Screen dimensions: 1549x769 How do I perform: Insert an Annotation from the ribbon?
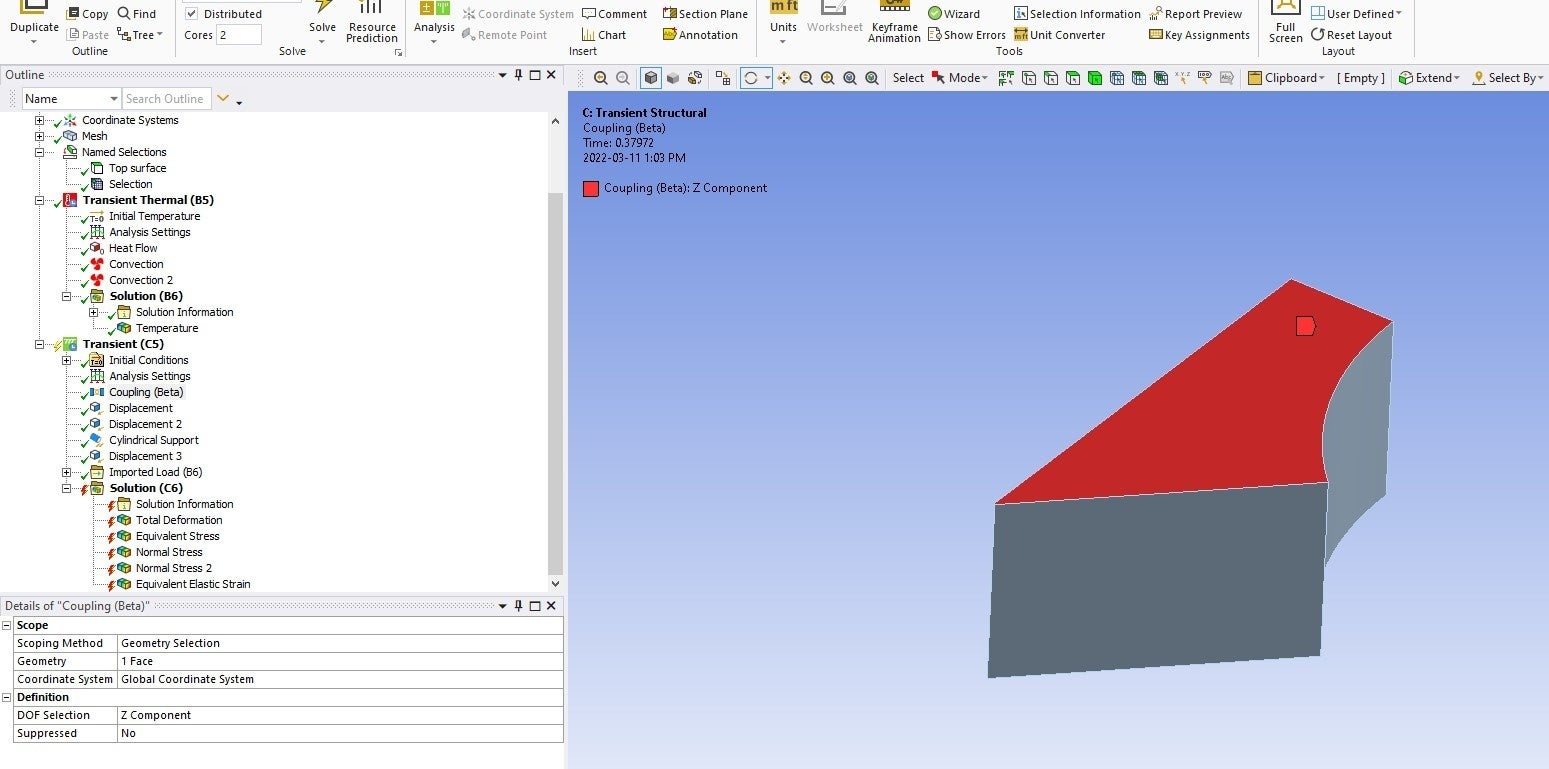pos(700,35)
